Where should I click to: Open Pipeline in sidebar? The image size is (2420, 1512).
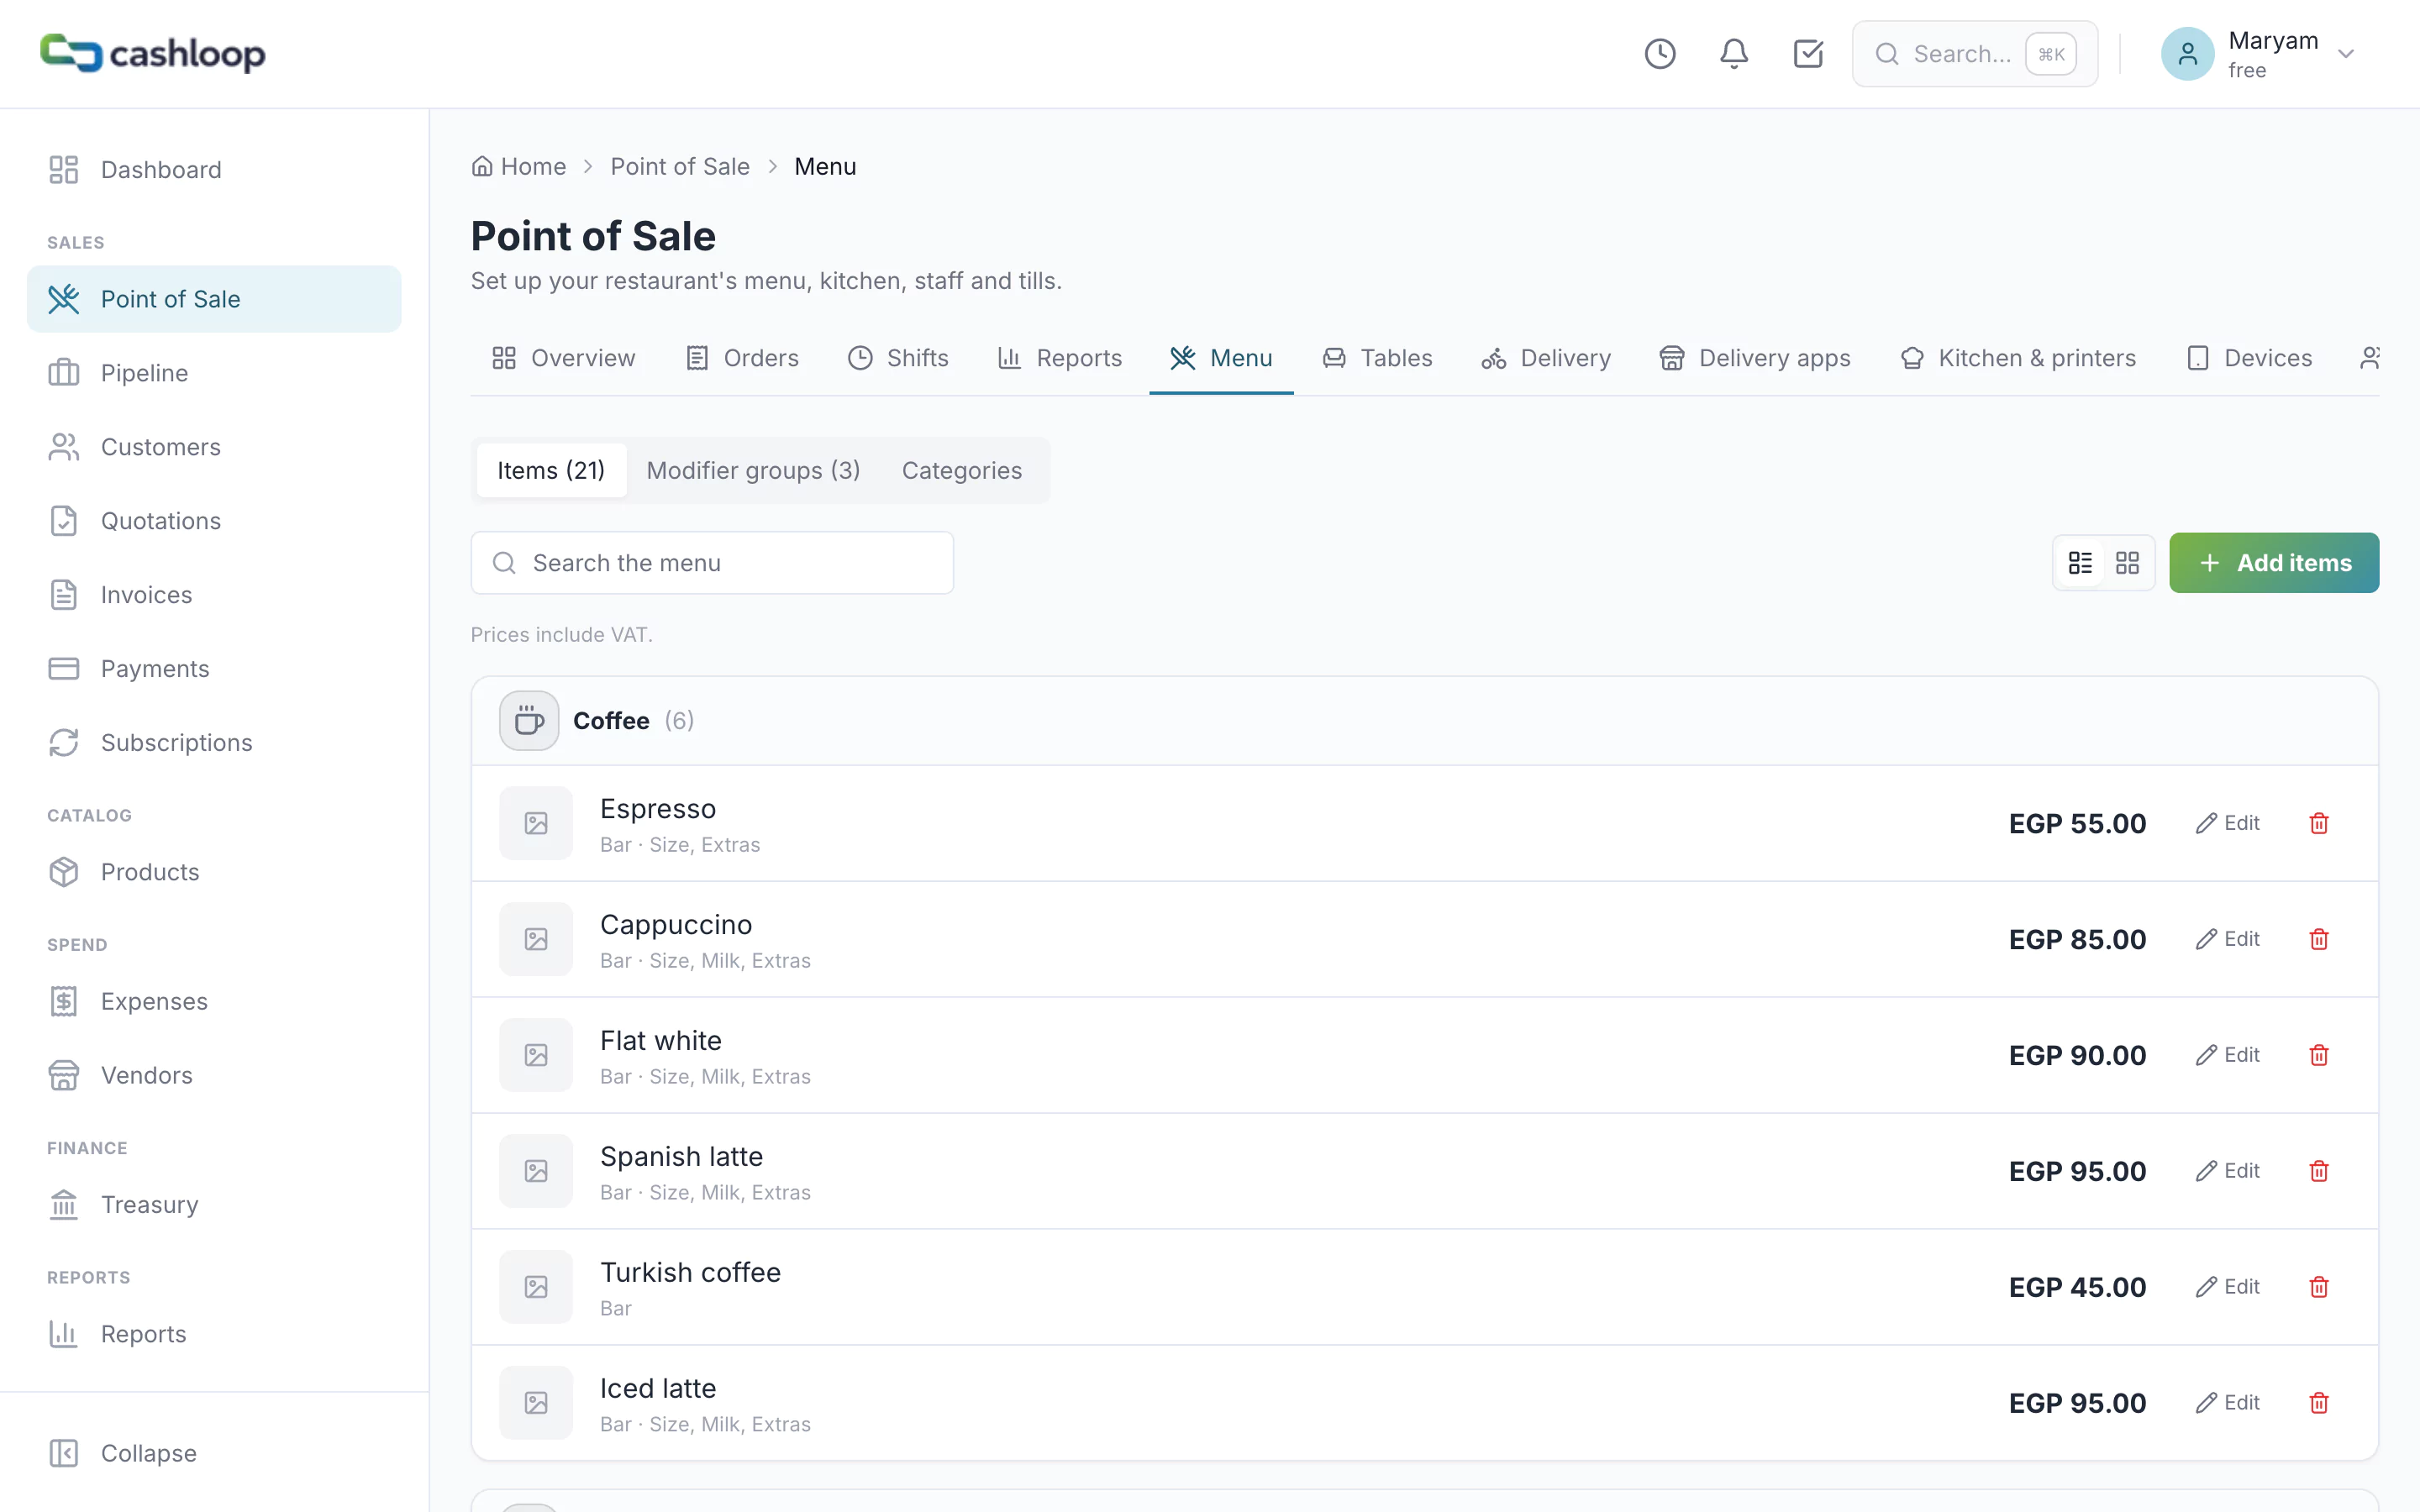pyautogui.click(x=214, y=373)
